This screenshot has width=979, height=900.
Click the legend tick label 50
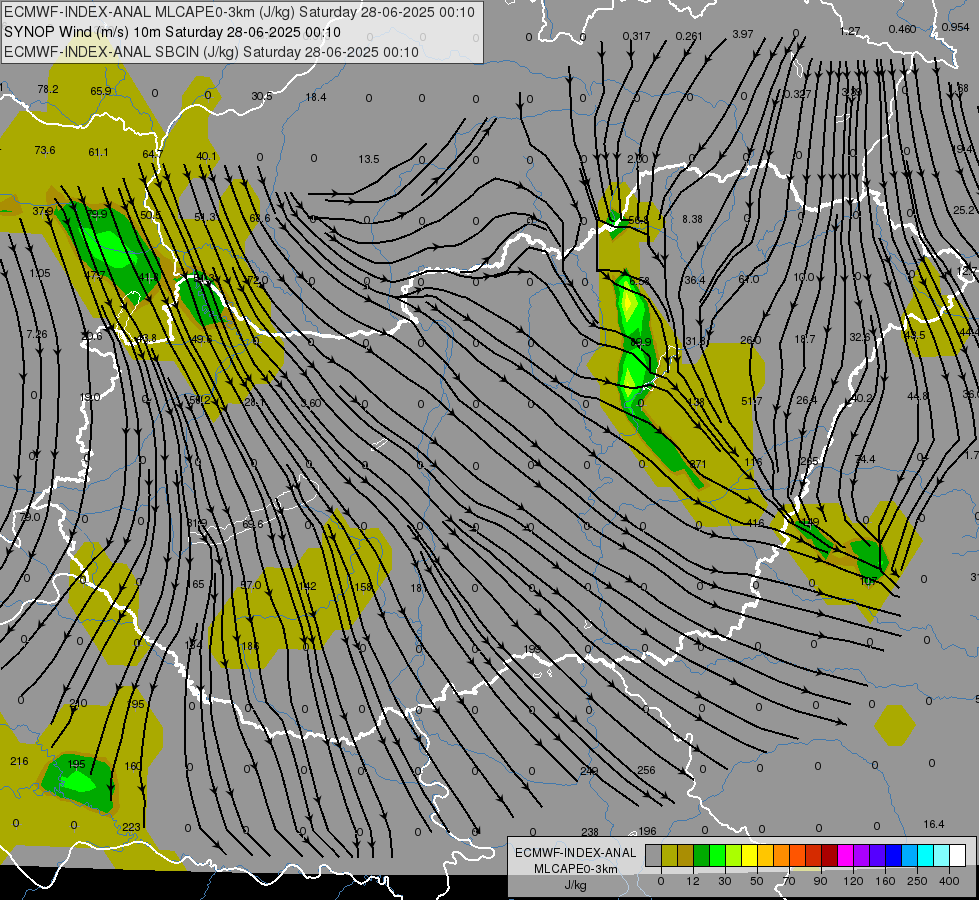[x=757, y=881]
